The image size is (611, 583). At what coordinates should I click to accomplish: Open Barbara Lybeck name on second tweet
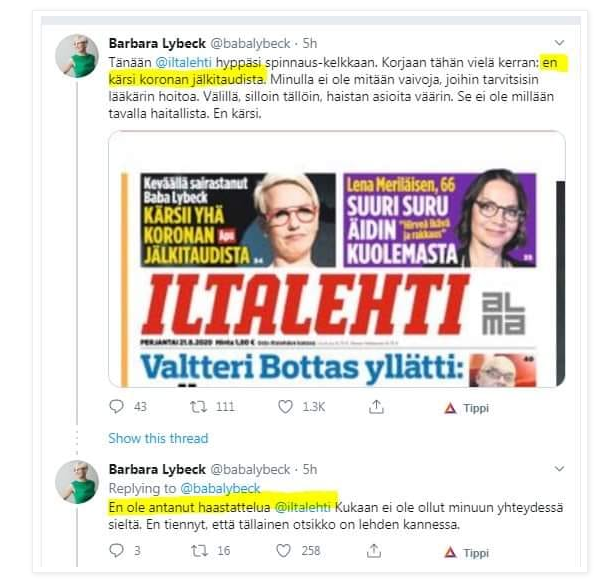click(157, 469)
